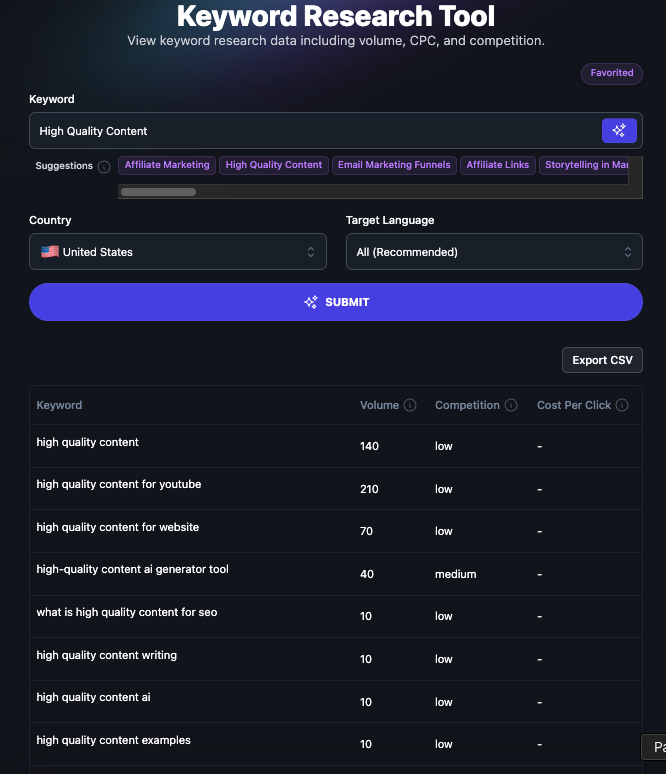This screenshot has width=666, height=774.
Task: Click the volume value 140
Action: [x=369, y=446]
